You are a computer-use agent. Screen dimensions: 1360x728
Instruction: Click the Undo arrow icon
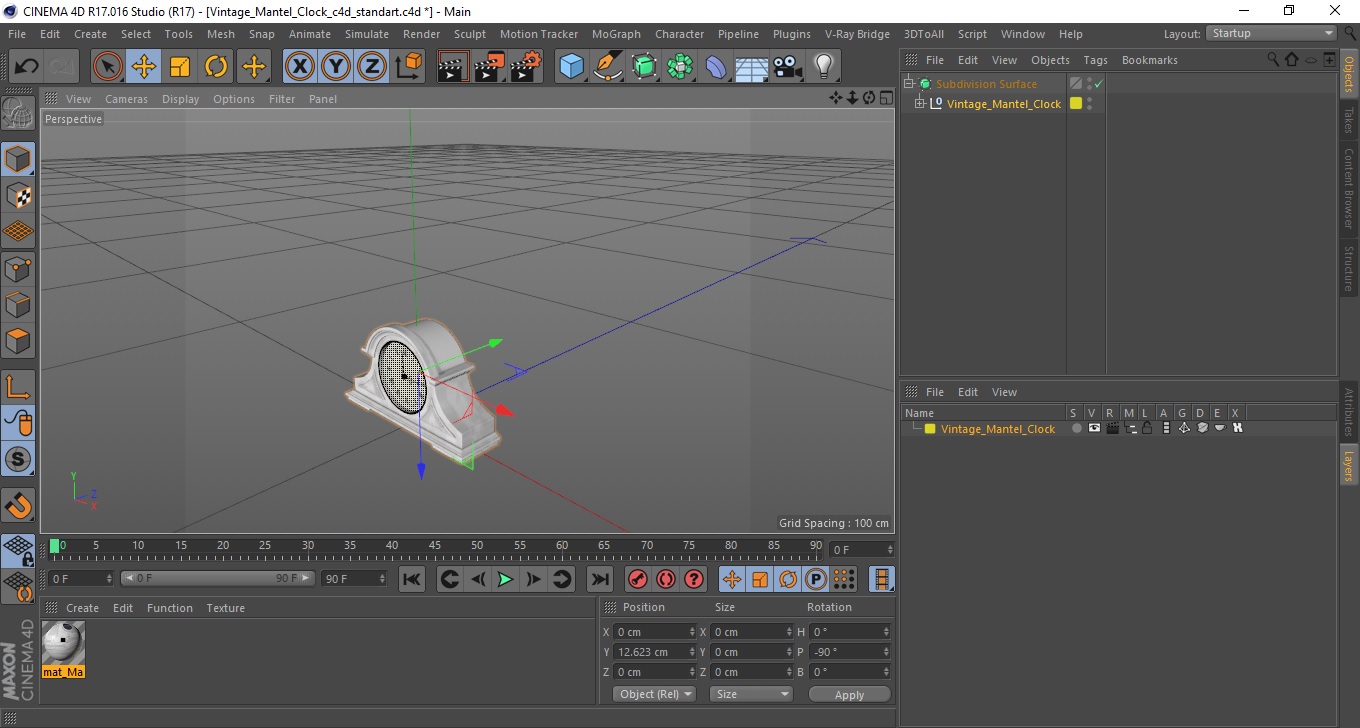[26, 67]
